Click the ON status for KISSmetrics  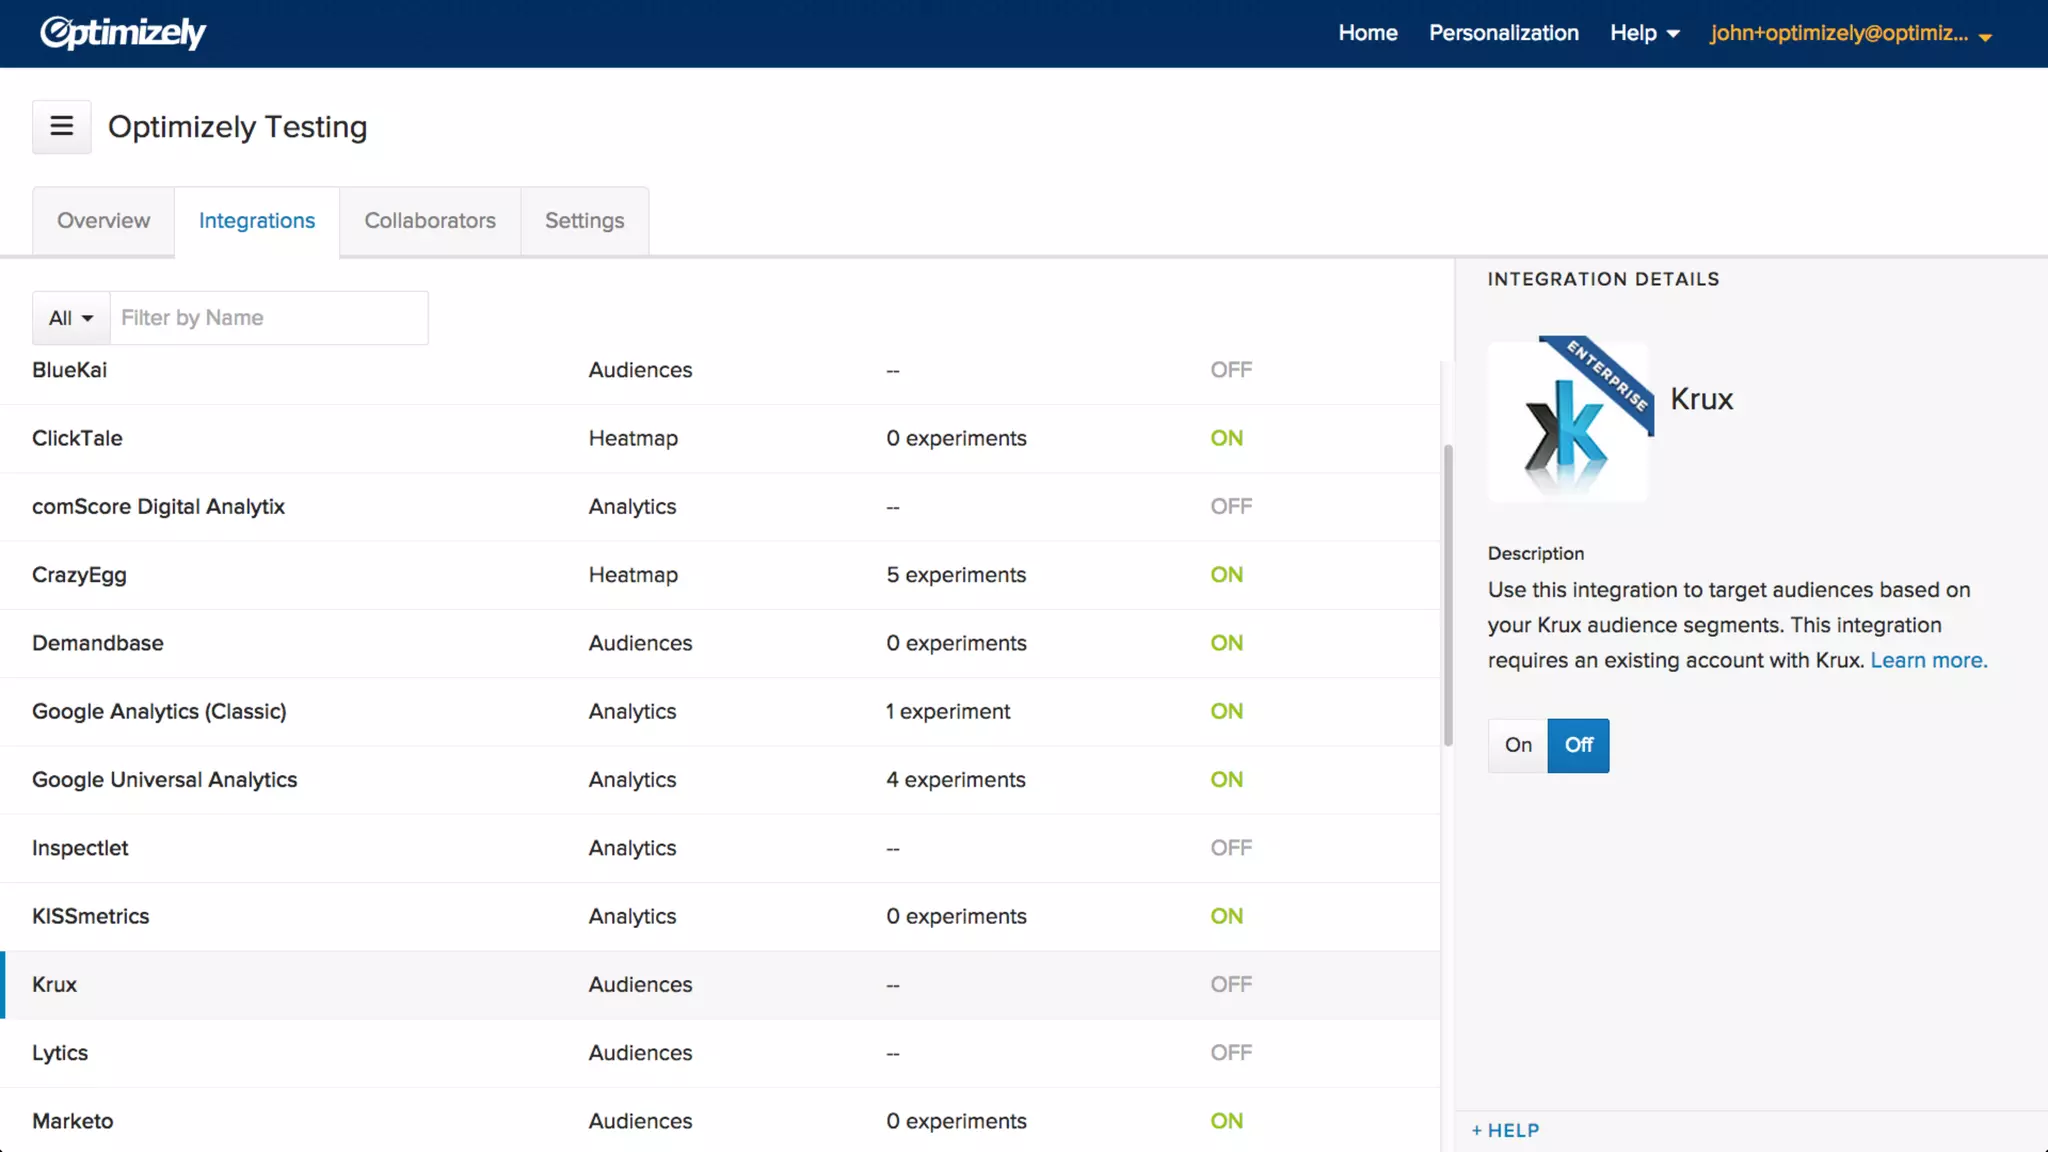[x=1226, y=916]
